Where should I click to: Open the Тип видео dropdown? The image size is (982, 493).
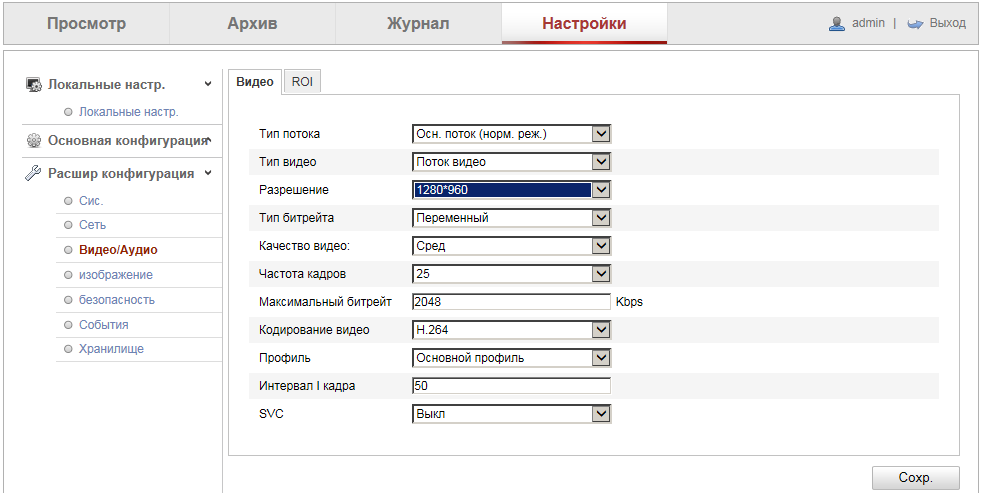[512, 162]
